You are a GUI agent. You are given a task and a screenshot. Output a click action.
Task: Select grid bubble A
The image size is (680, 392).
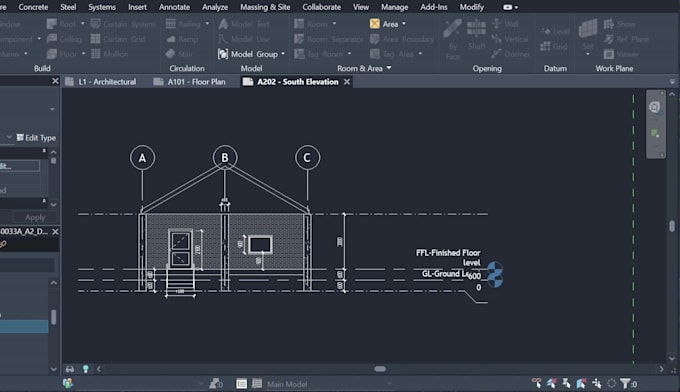[x=142, y=158]
